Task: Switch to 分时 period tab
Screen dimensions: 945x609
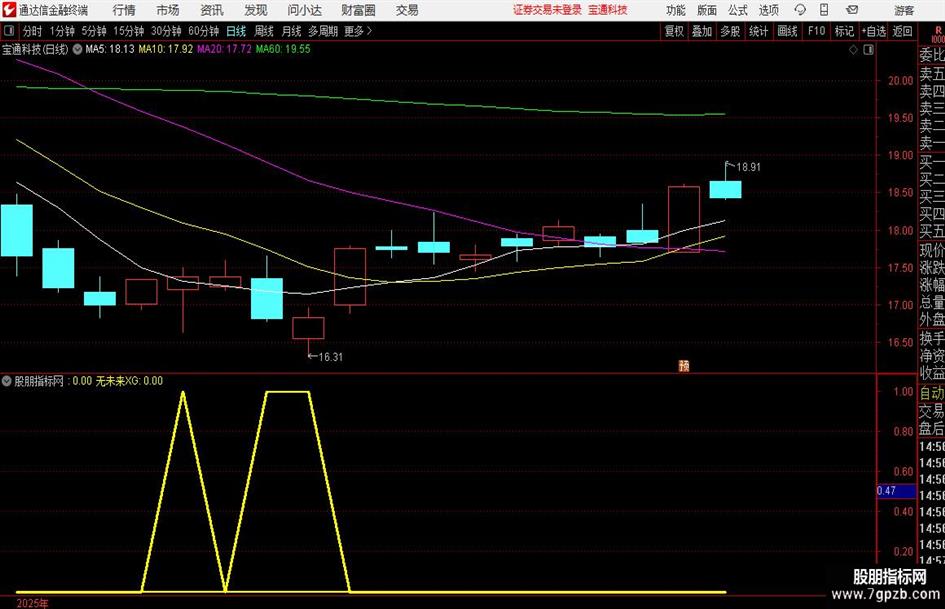Action: [33, 31]
